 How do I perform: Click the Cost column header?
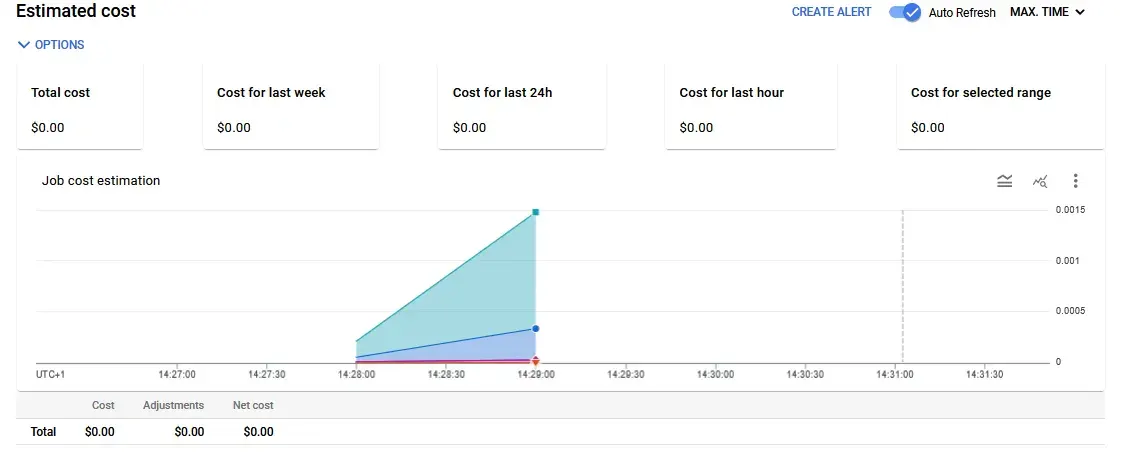103,405
